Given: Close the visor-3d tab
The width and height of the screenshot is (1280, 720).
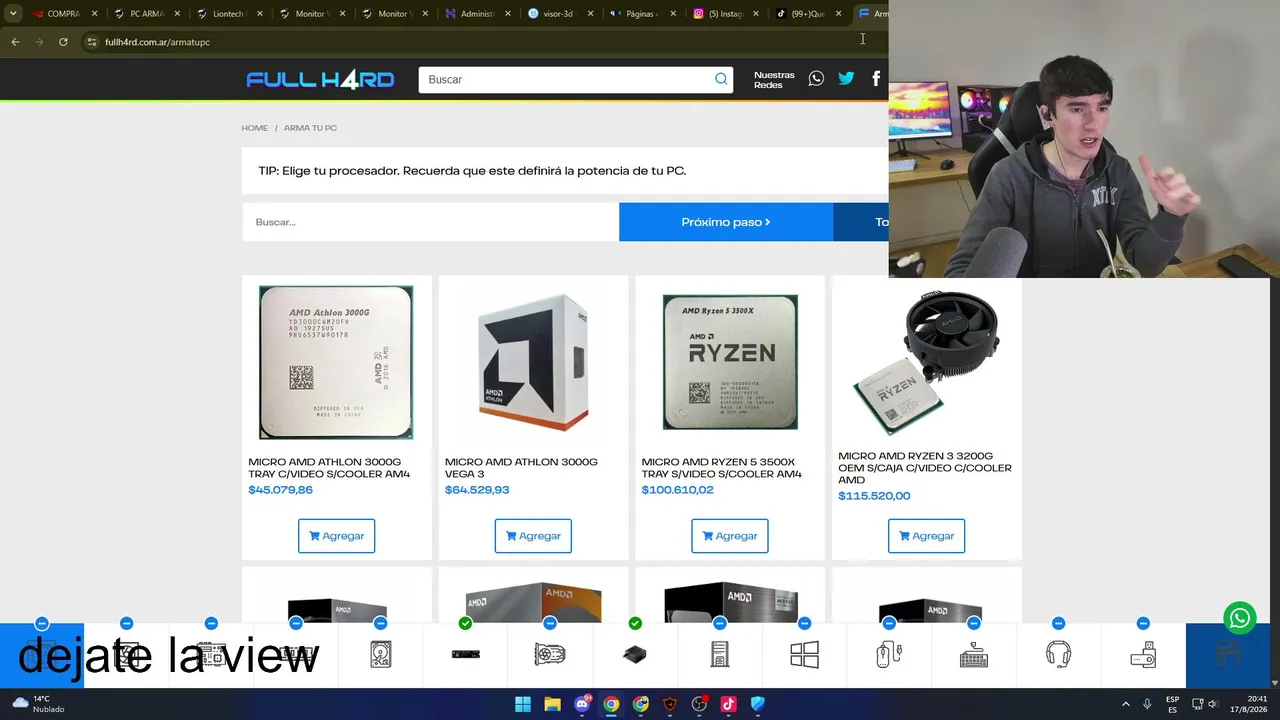Looking at the screenshot, I should coord(590,14).
